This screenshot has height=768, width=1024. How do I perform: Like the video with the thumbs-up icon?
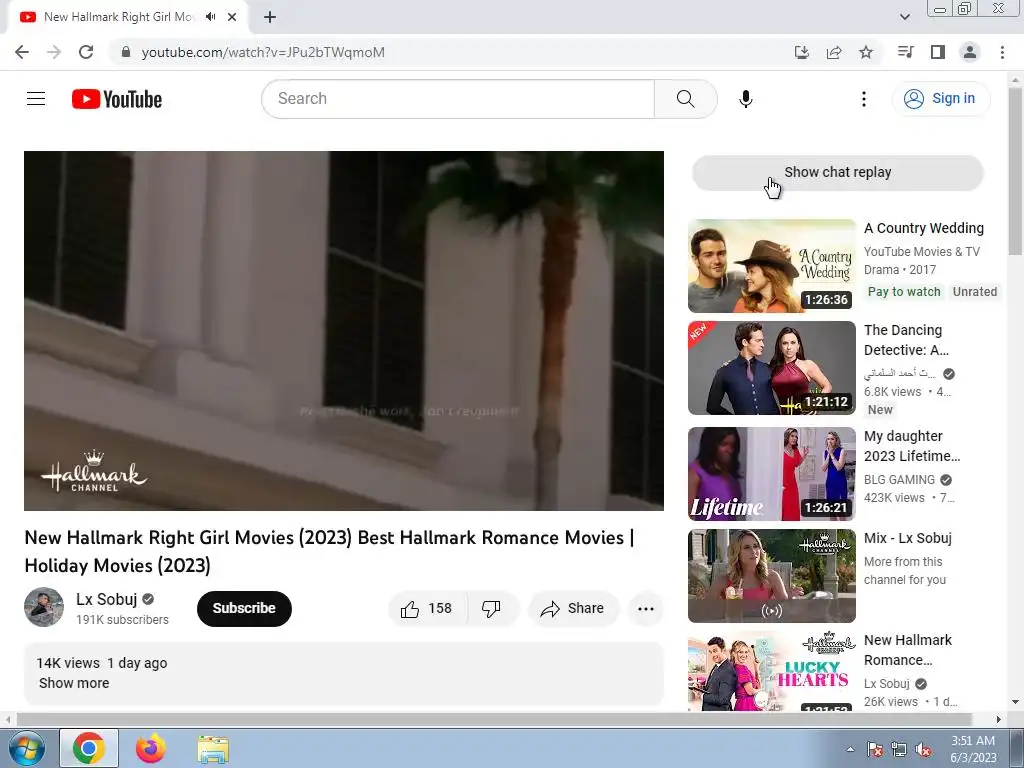click(x=427, y=609)
